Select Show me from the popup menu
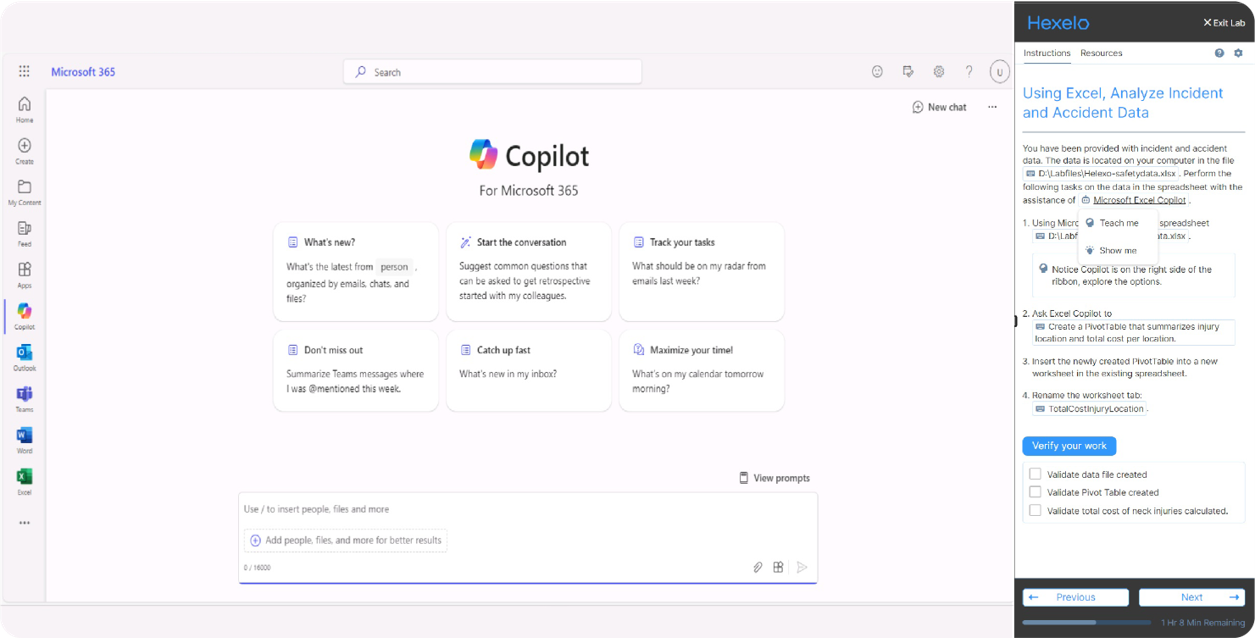This screenshot has width=1255, height=638. pos(1117,250)
